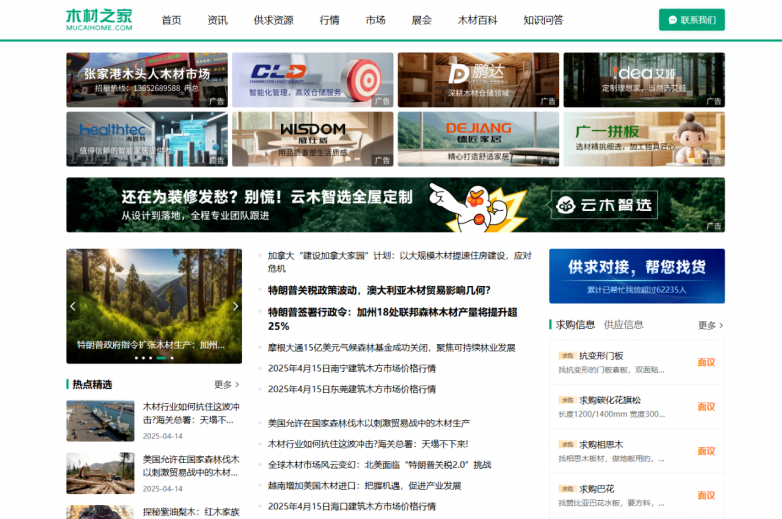Open the 木材百科 navigation menu
The width and height of the screenshot is (782, 519).
[x=477, y=20]
